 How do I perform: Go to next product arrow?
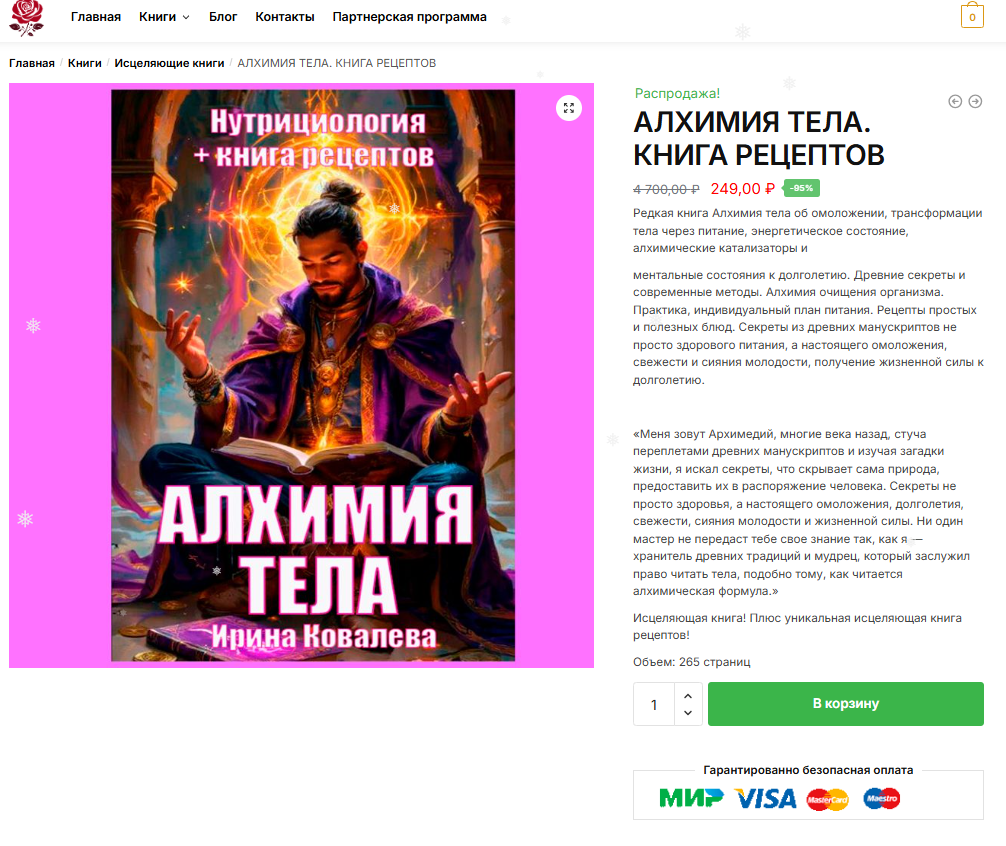click(x=975, y=101)
